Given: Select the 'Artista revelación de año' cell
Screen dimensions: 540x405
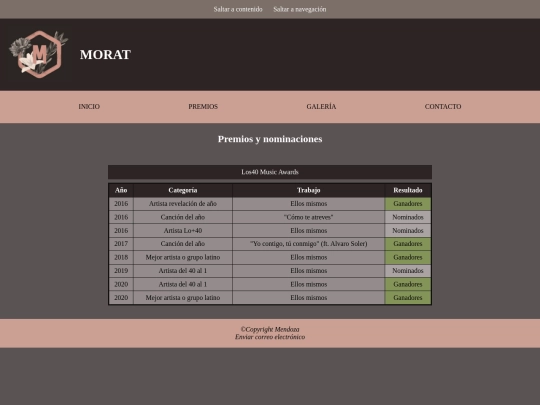Looking at the screenshot, I should (x=183, y=204).
